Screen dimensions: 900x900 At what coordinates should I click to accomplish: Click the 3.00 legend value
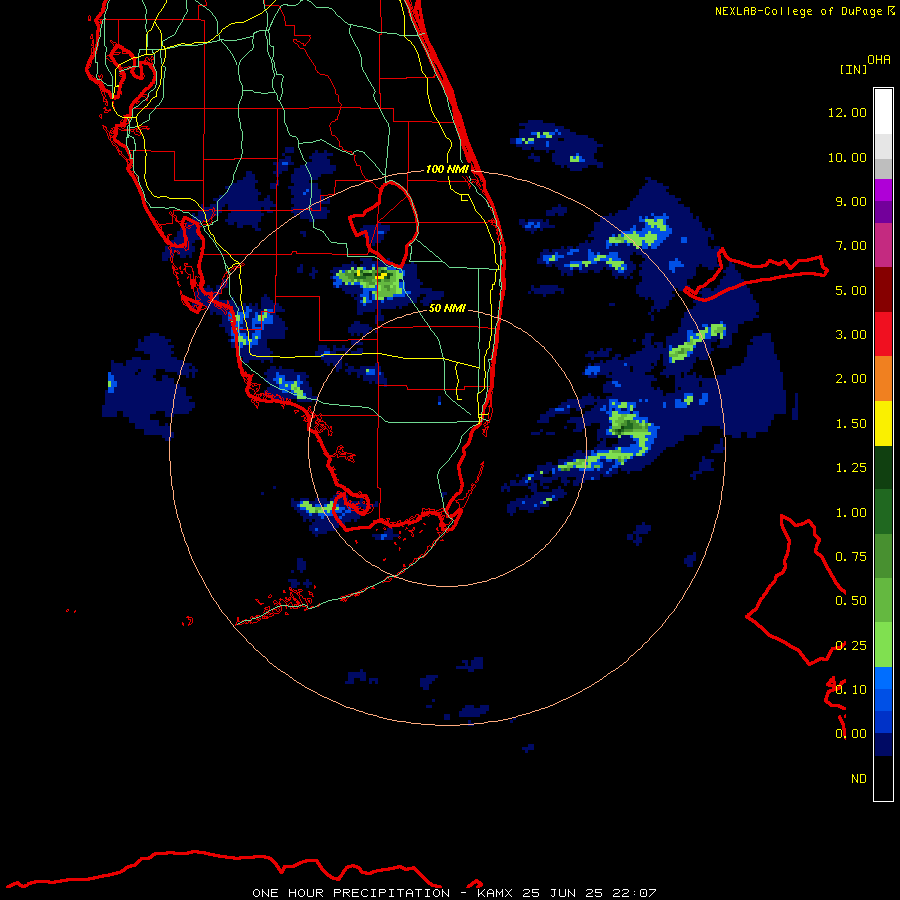(850, 335)
